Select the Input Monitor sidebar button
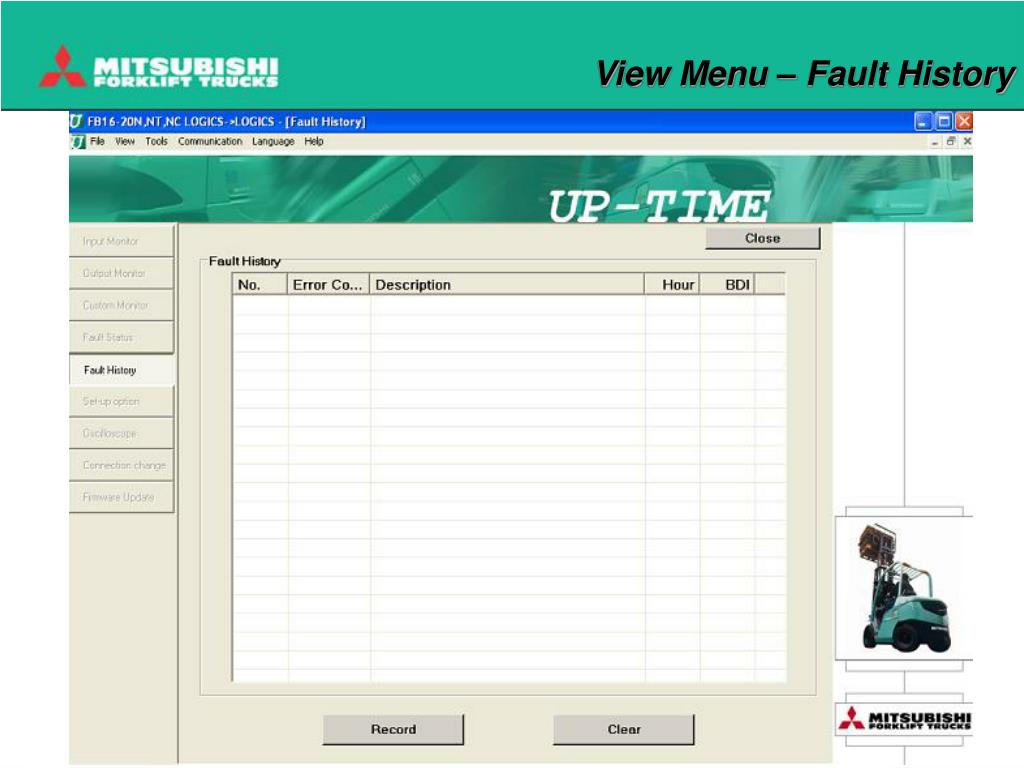Screen dimensions: 1024x768 click(x=121, y=241)
